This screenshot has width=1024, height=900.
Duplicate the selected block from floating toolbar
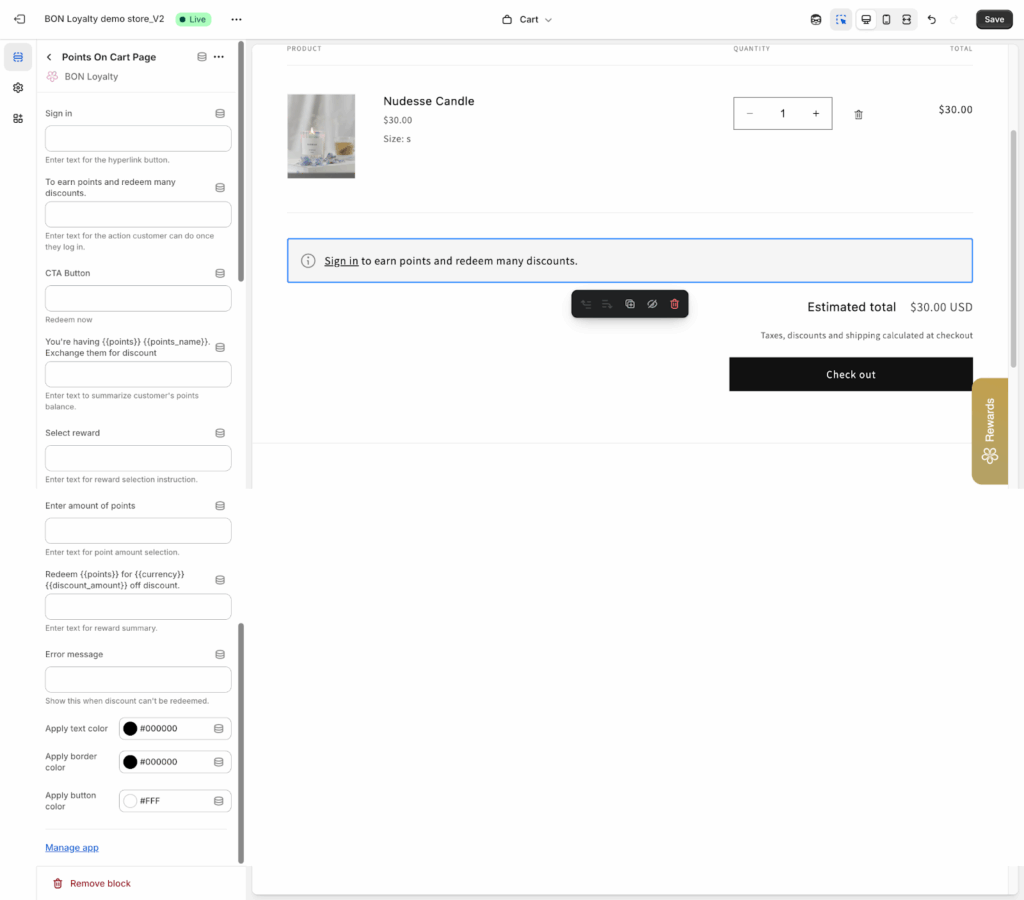point(630,304)
